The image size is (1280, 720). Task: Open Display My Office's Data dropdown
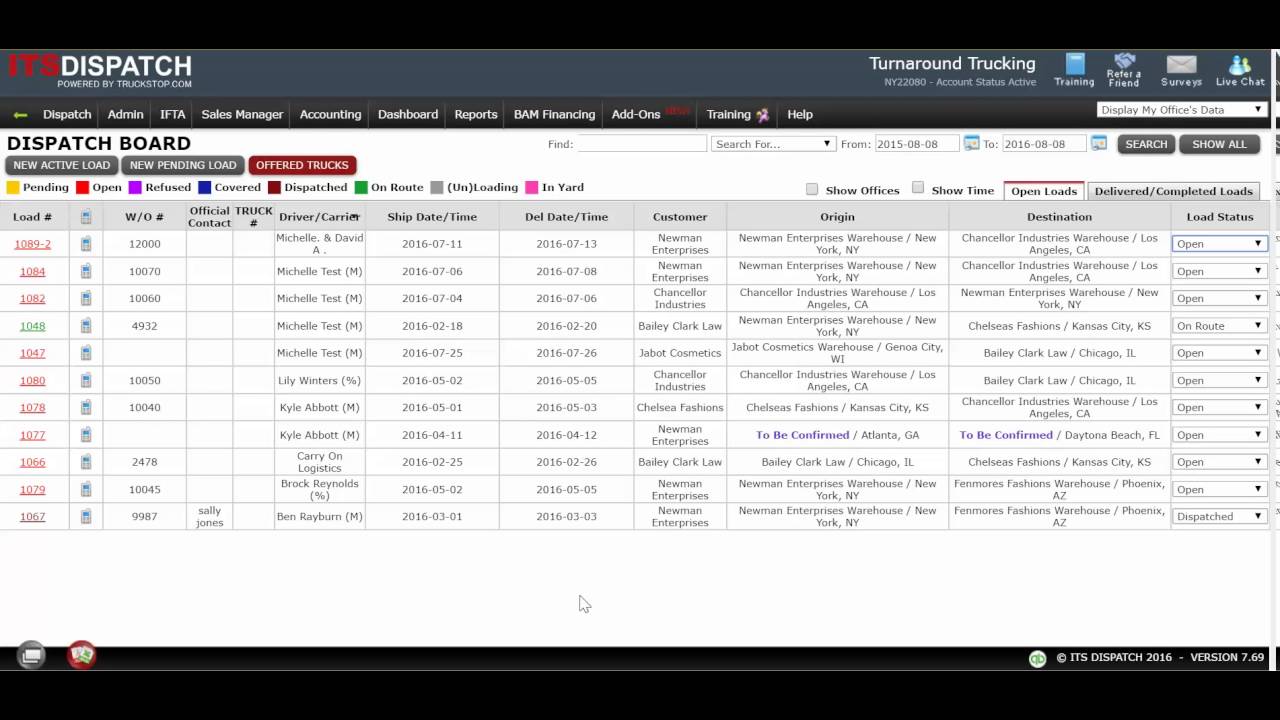point(1182,110)
